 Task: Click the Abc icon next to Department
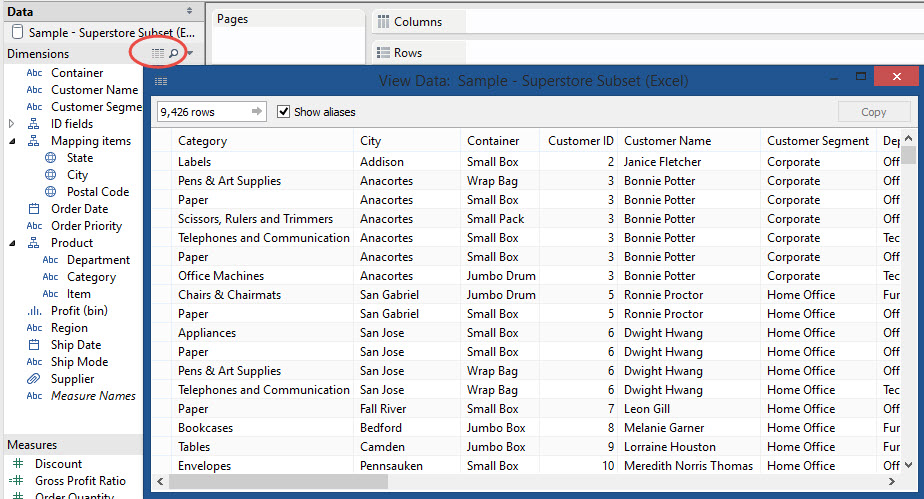[50, 260]
